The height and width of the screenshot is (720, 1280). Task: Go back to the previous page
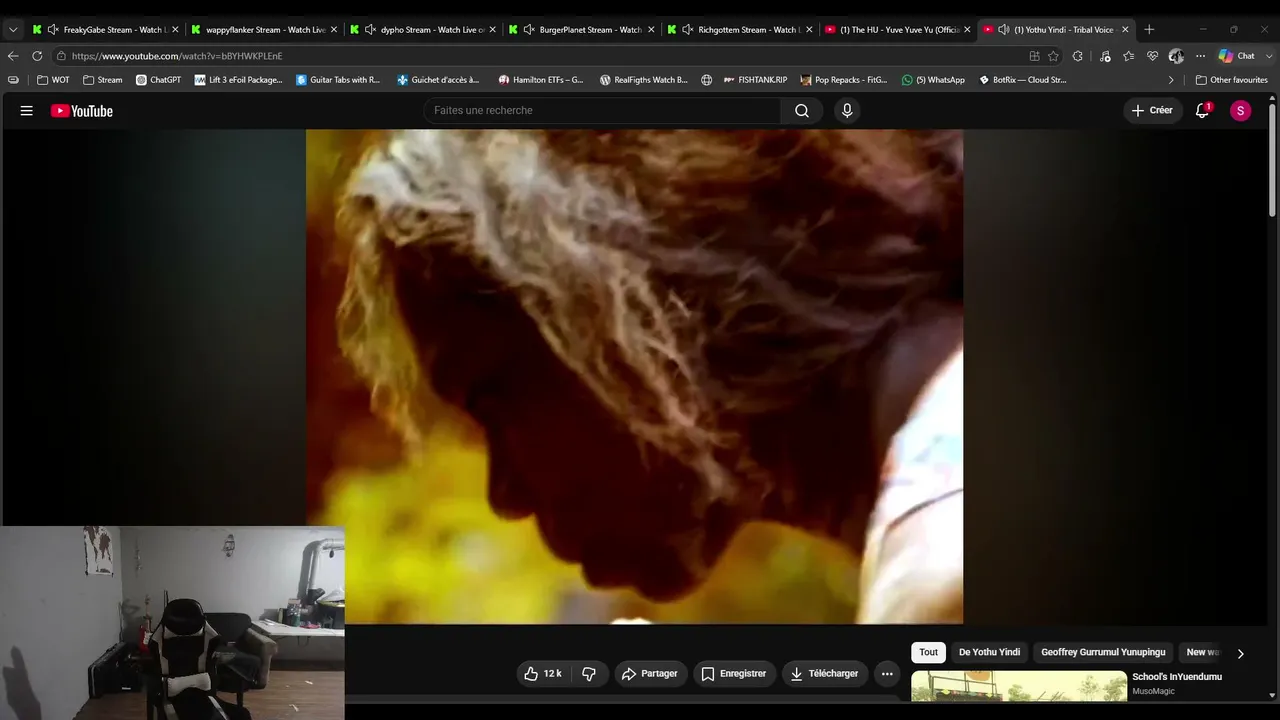[13, 56]
